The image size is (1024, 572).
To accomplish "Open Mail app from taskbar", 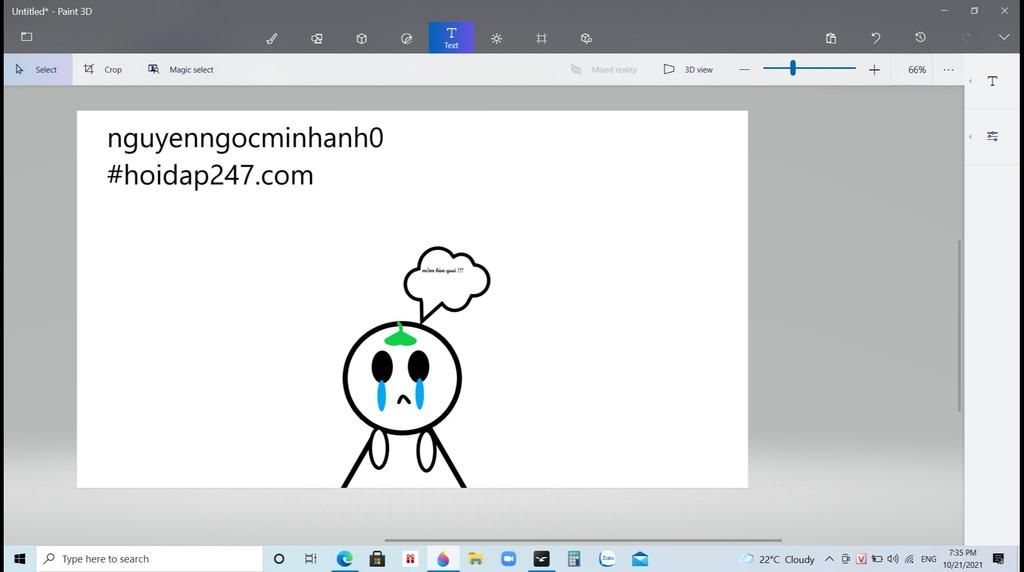I will [x=640, y=559].
